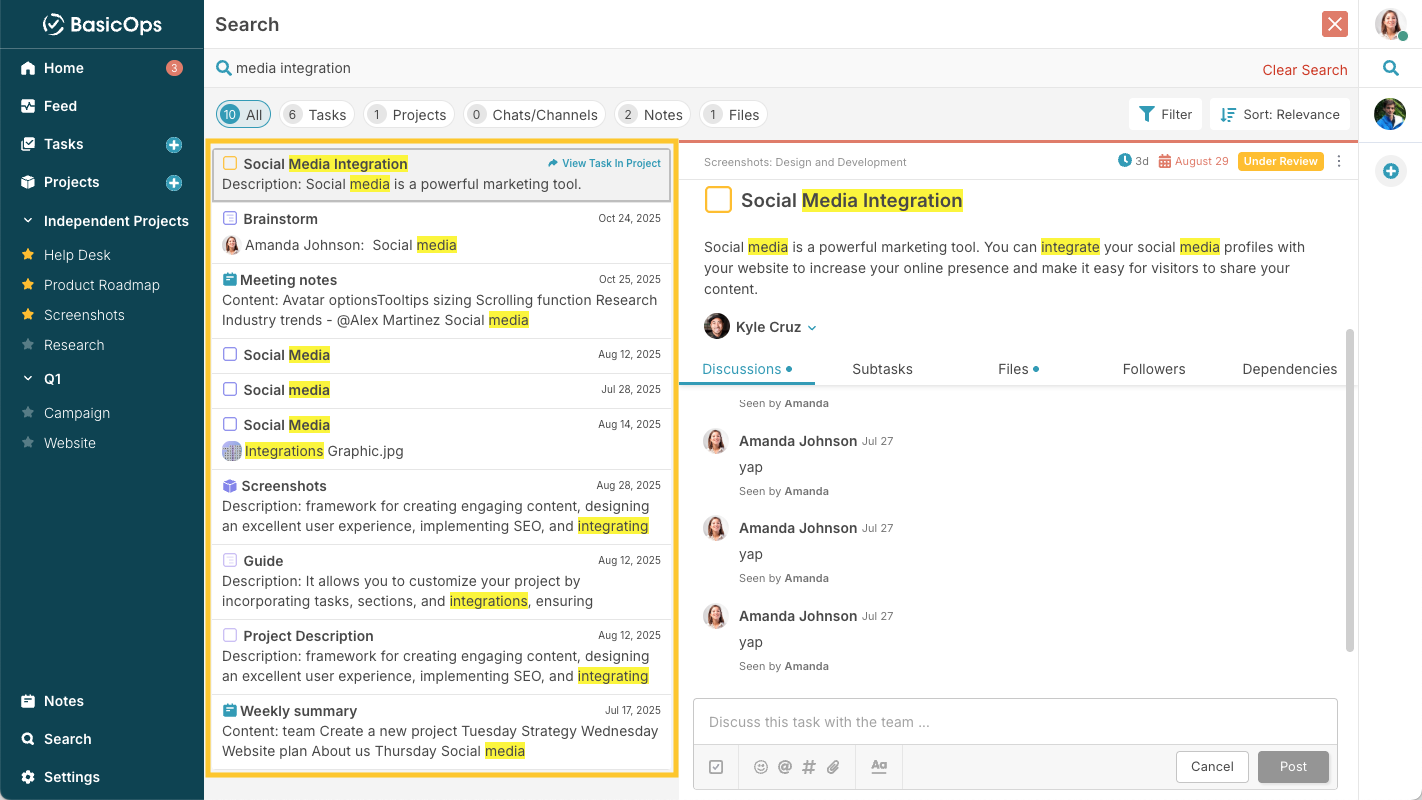
Task: Click the Post button
Action: tap(1293, 766)
